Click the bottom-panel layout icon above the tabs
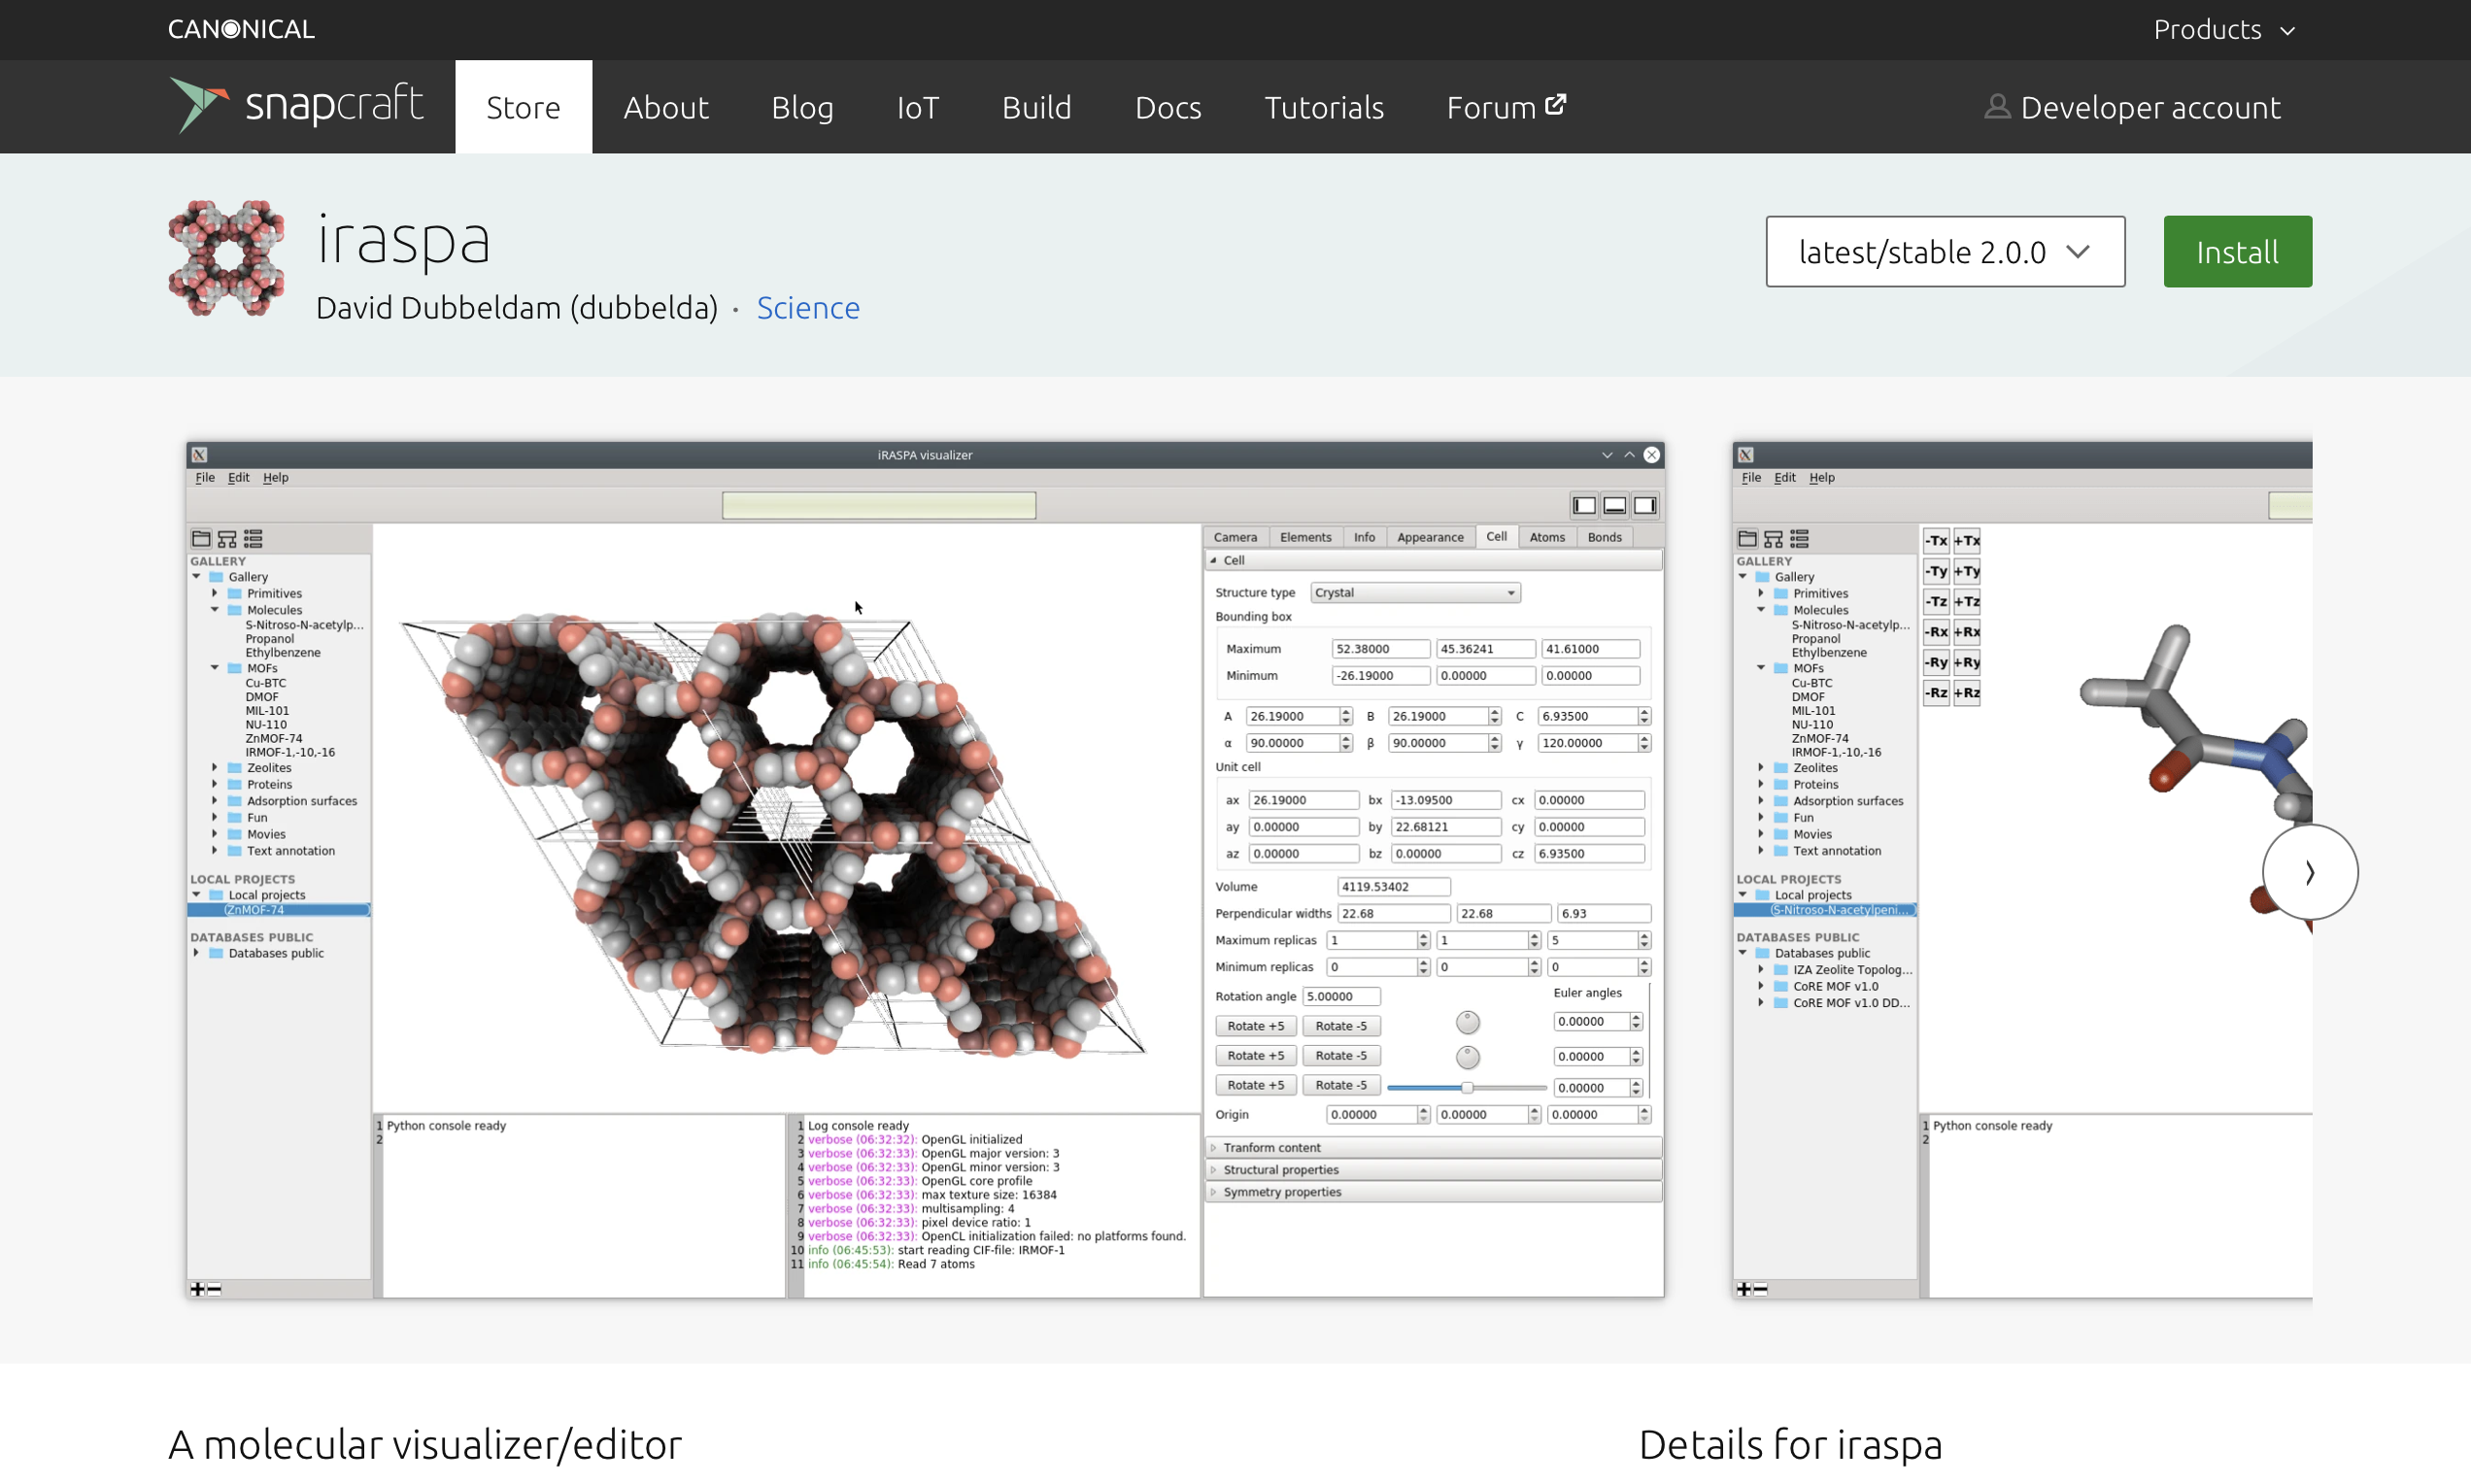The width and height of the screenshot is (2471, 1484). [x=1614, y=505]
